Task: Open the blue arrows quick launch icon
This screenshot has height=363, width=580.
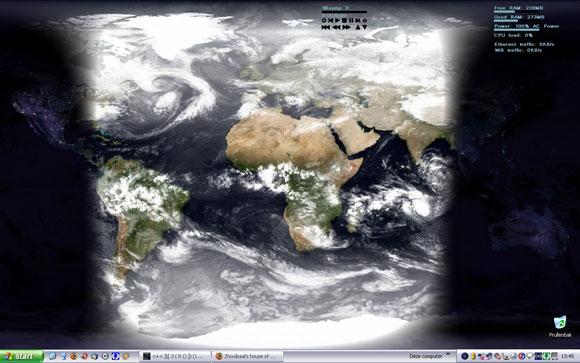Action: 115,356
